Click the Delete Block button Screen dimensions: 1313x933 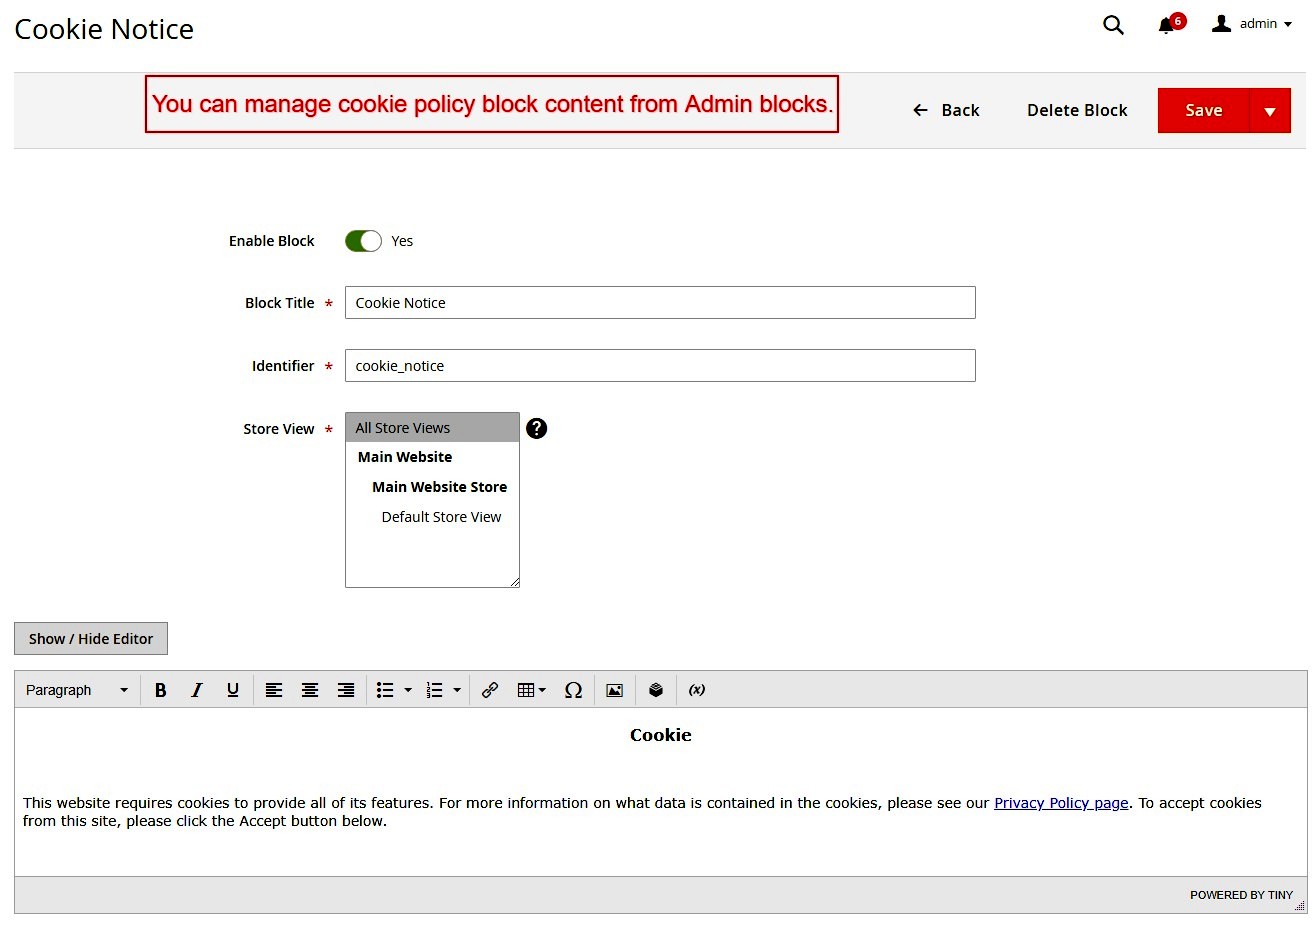point(1077,111)
